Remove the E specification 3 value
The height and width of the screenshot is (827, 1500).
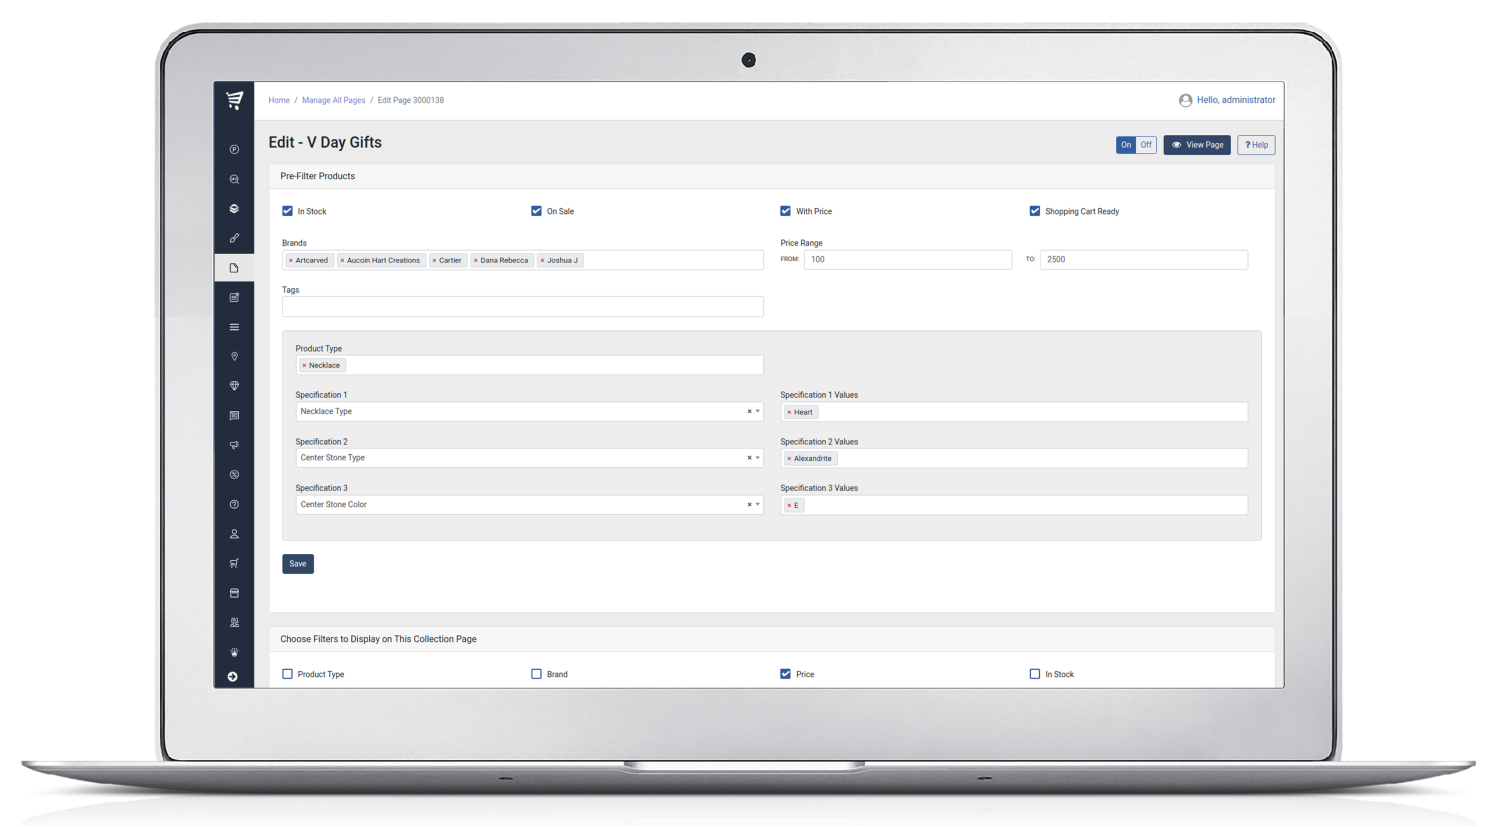point(789,506)
